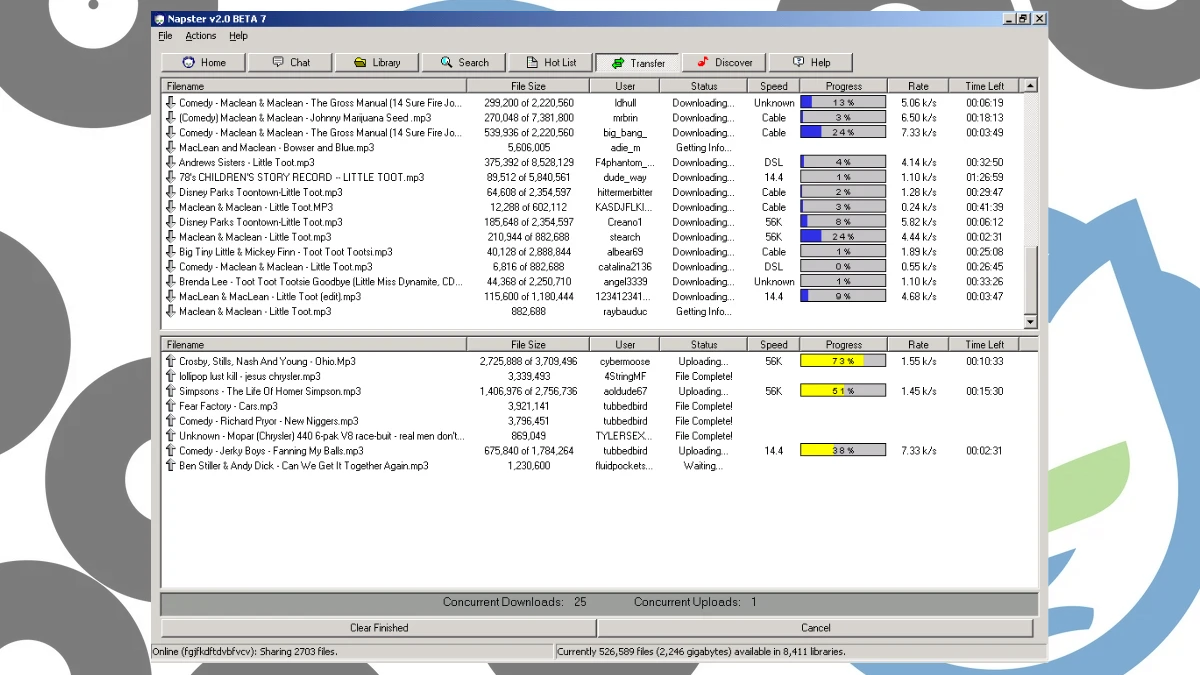This screenshot has width=1200, height=675.
Task: Switch to the Transfer tab
Action: tap(637, 63)
